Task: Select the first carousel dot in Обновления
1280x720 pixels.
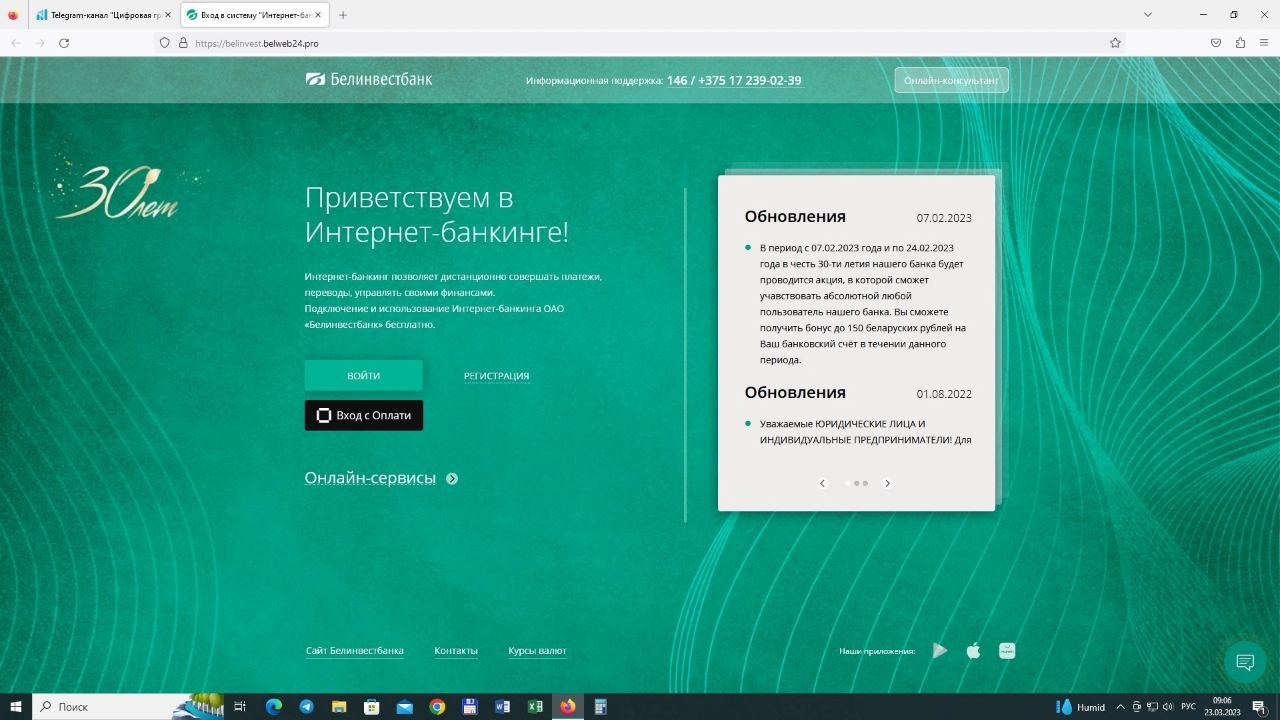Action: [x=848, y=483]
